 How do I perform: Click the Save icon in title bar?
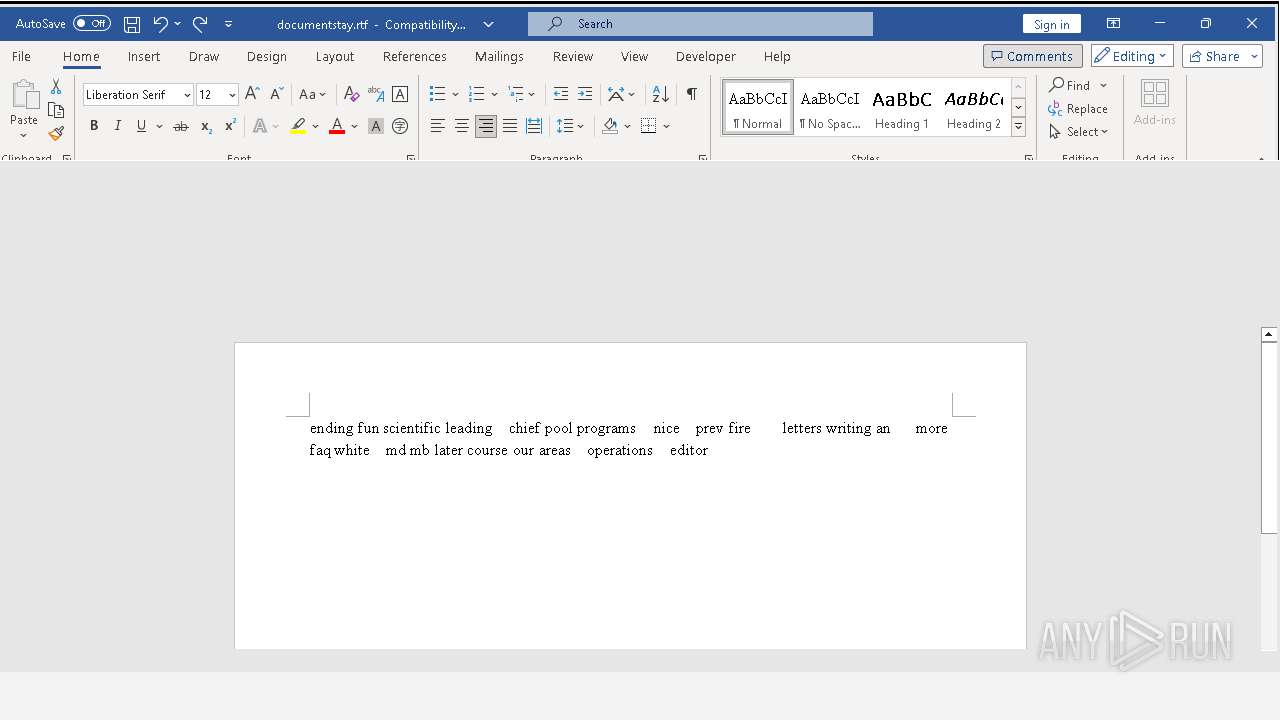click(131, 24)
